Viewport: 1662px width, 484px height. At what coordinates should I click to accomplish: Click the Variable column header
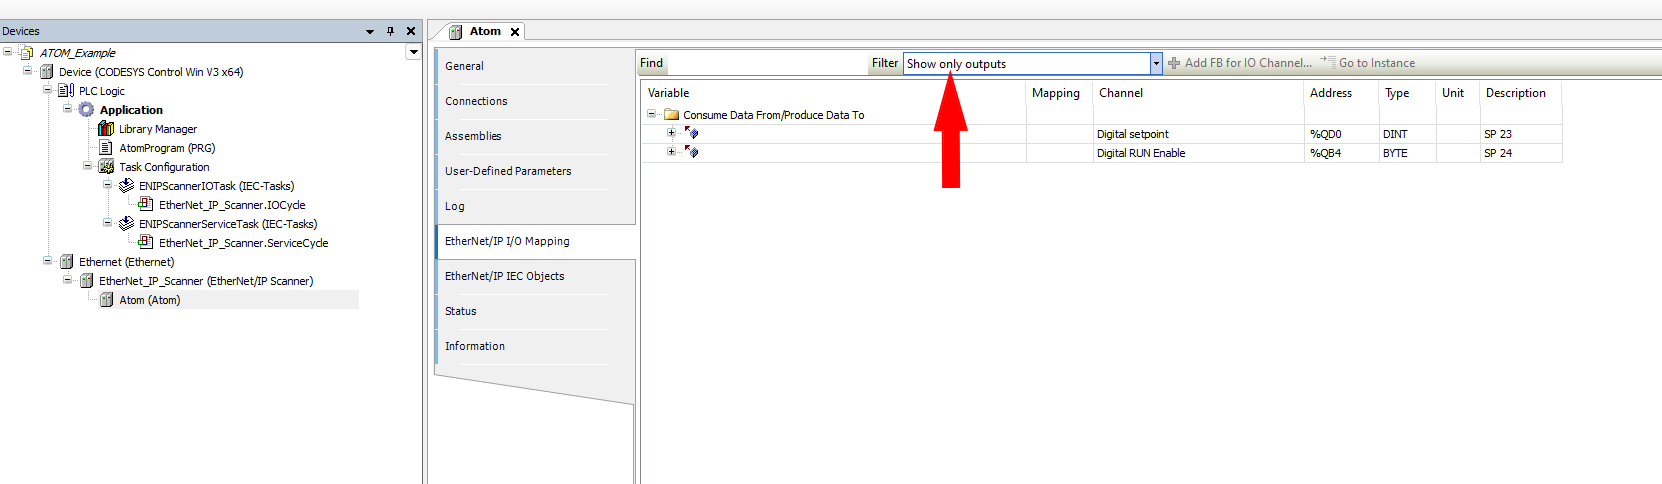coord(834,93)
